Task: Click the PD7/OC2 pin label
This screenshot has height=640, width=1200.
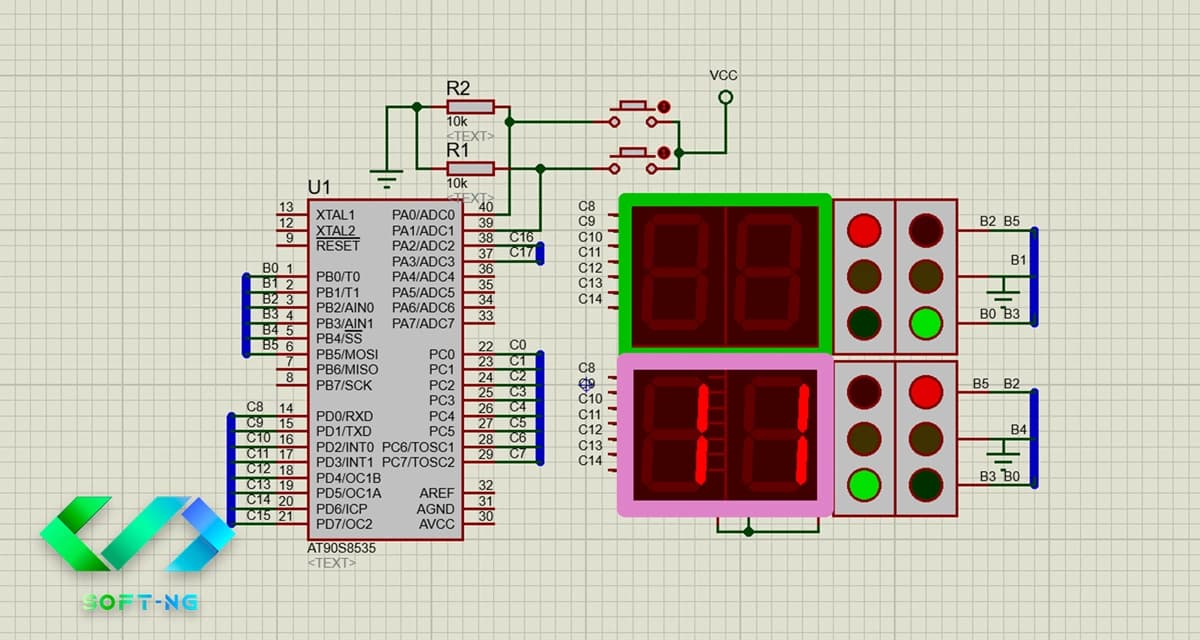Action: point(345,523)
